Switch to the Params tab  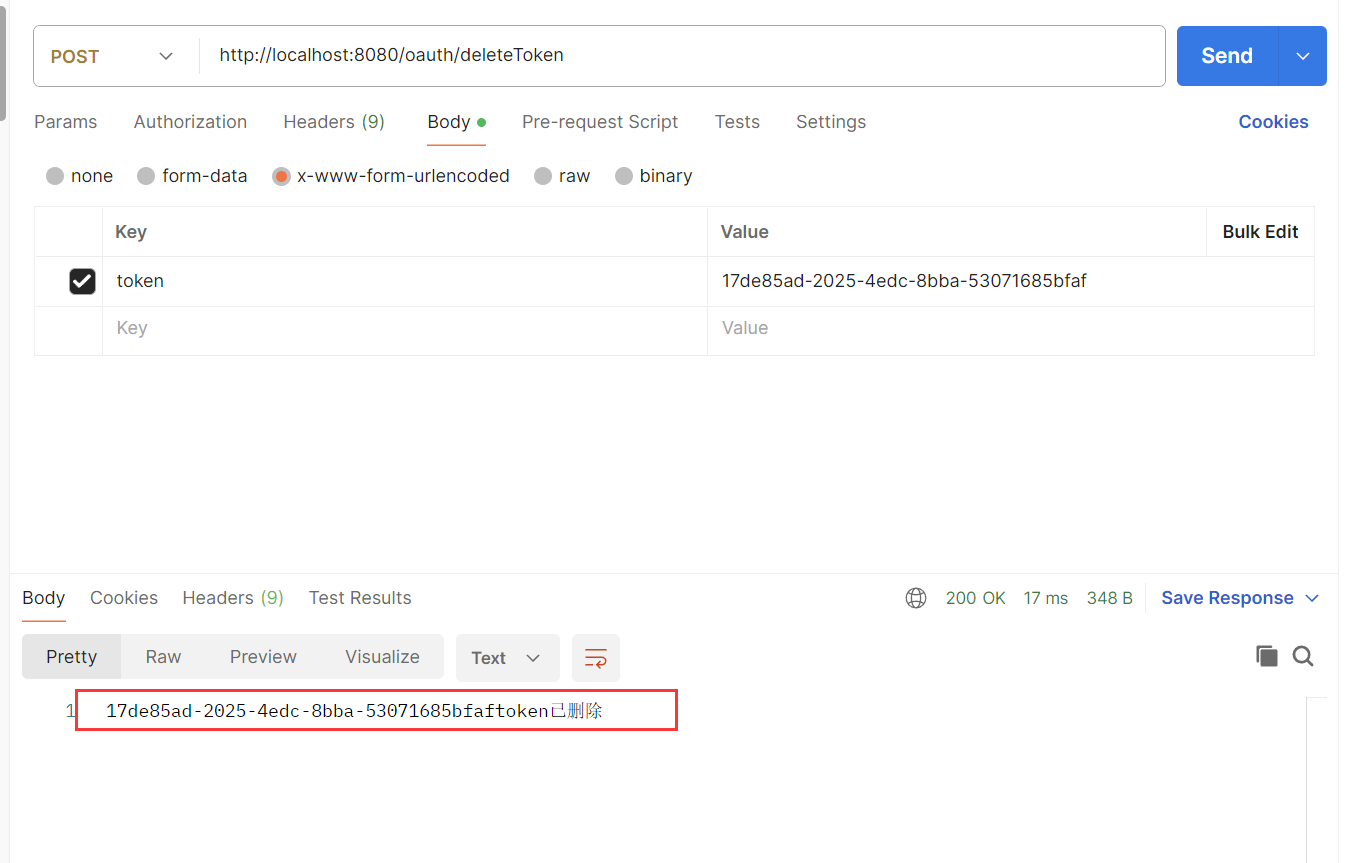click(66, 122)
